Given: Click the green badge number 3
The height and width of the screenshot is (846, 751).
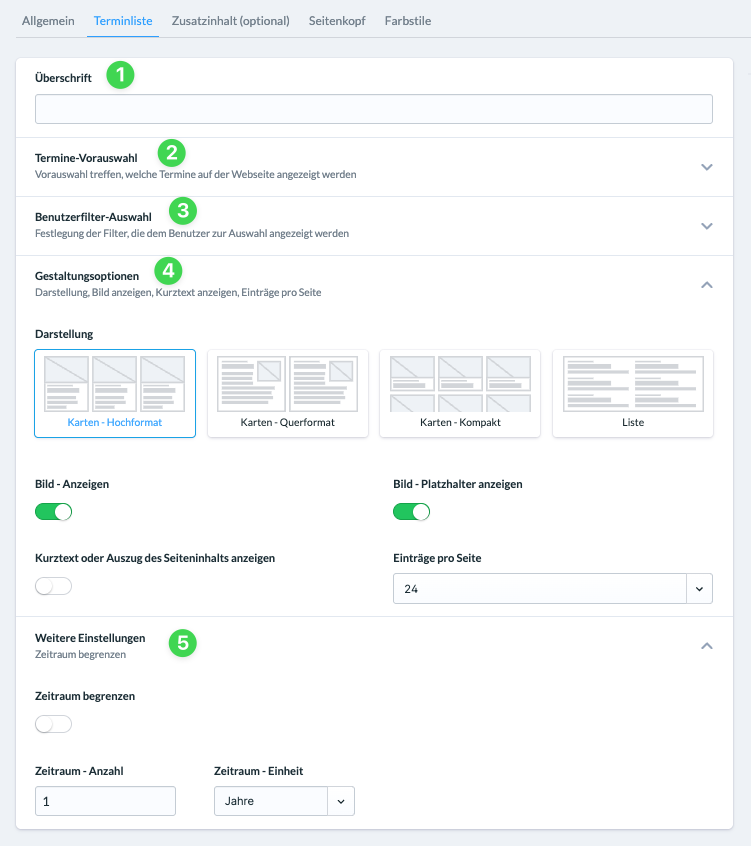Looking at the screenshot, I should (183, 211).
